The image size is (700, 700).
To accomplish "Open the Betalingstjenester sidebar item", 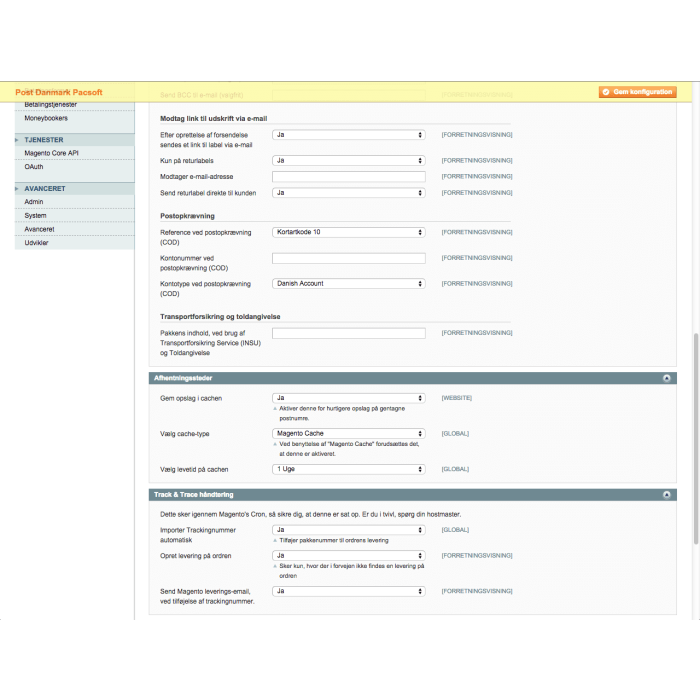I will click(x=50, y=105).
